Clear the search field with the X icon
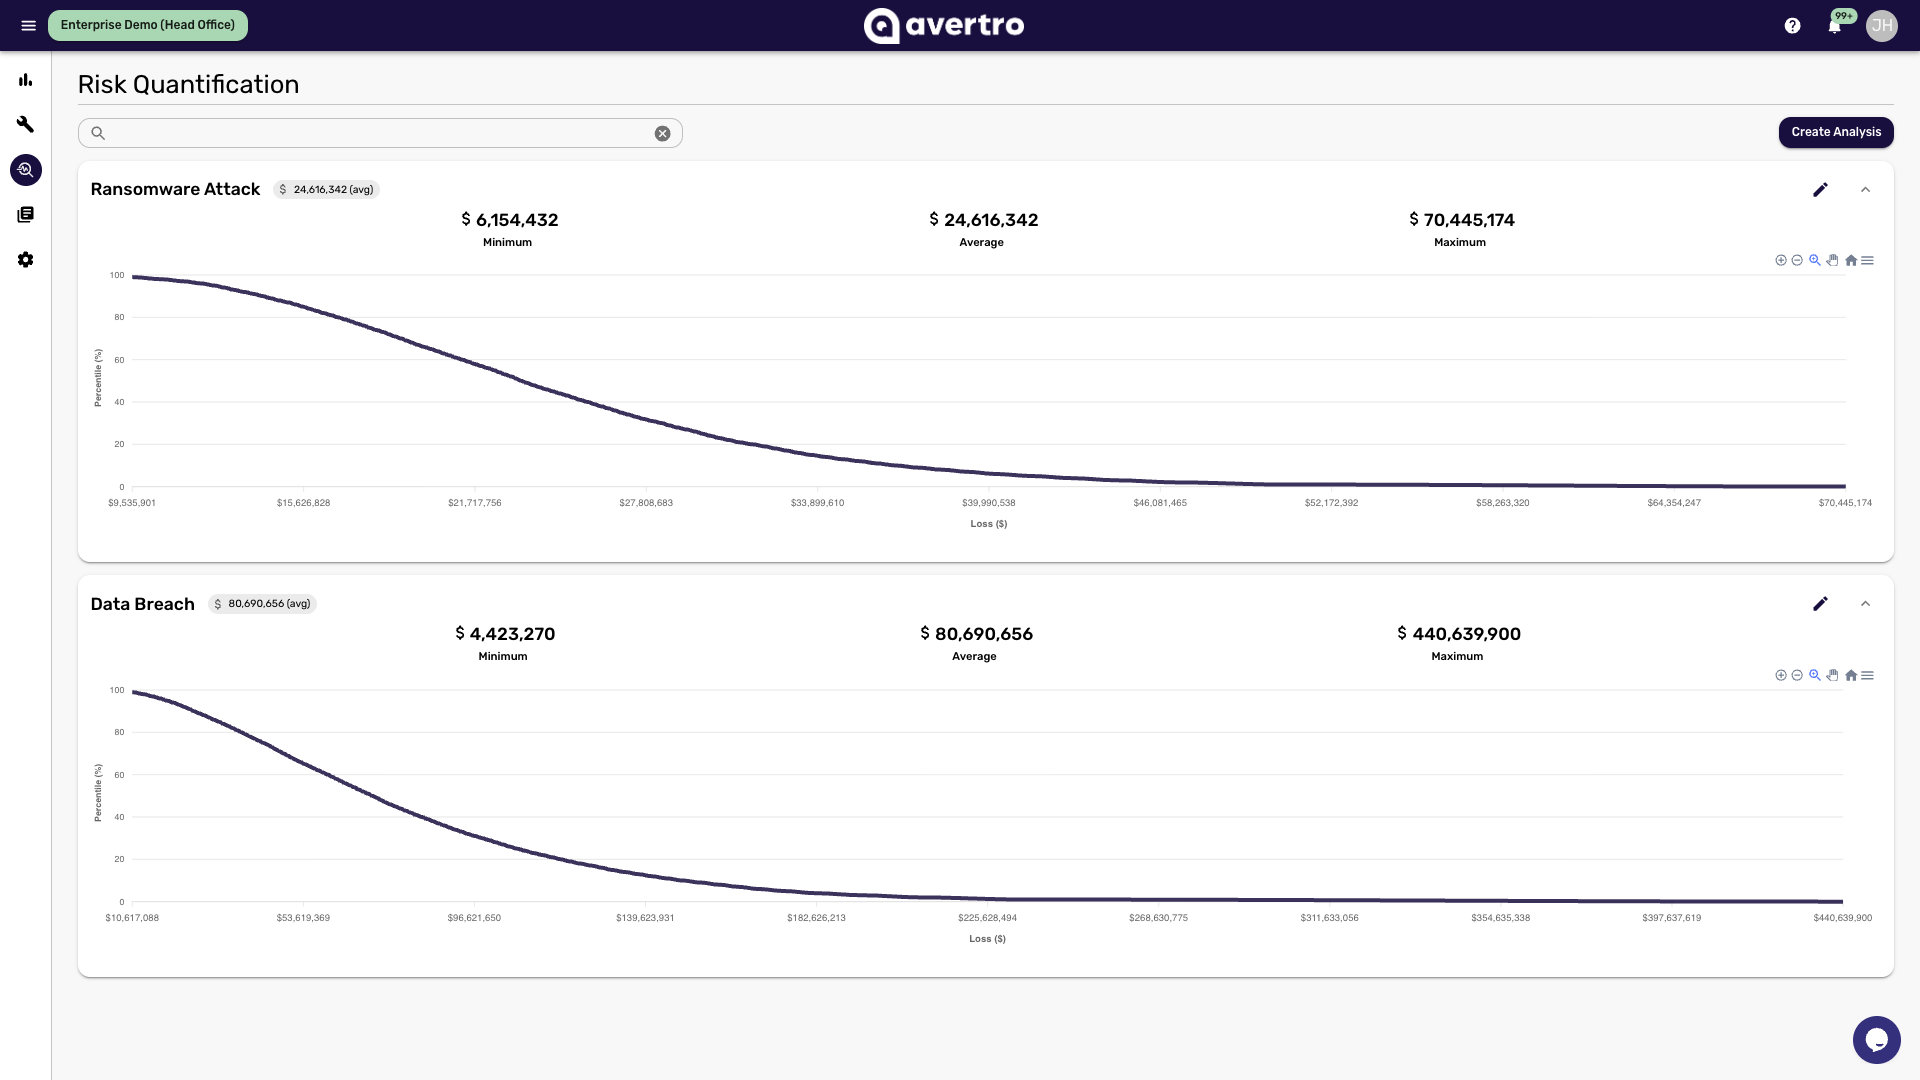Image resolution: width=1920 pixels, height=1080 pixels. pos(662,133)
